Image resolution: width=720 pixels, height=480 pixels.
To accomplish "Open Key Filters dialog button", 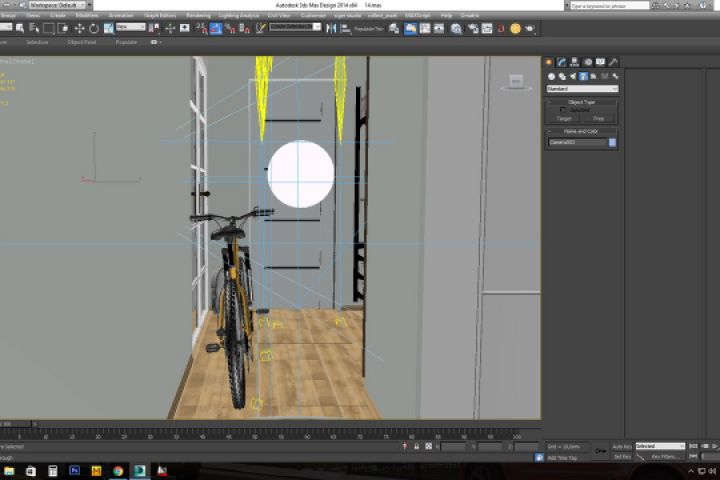I will tap(664, 457).
